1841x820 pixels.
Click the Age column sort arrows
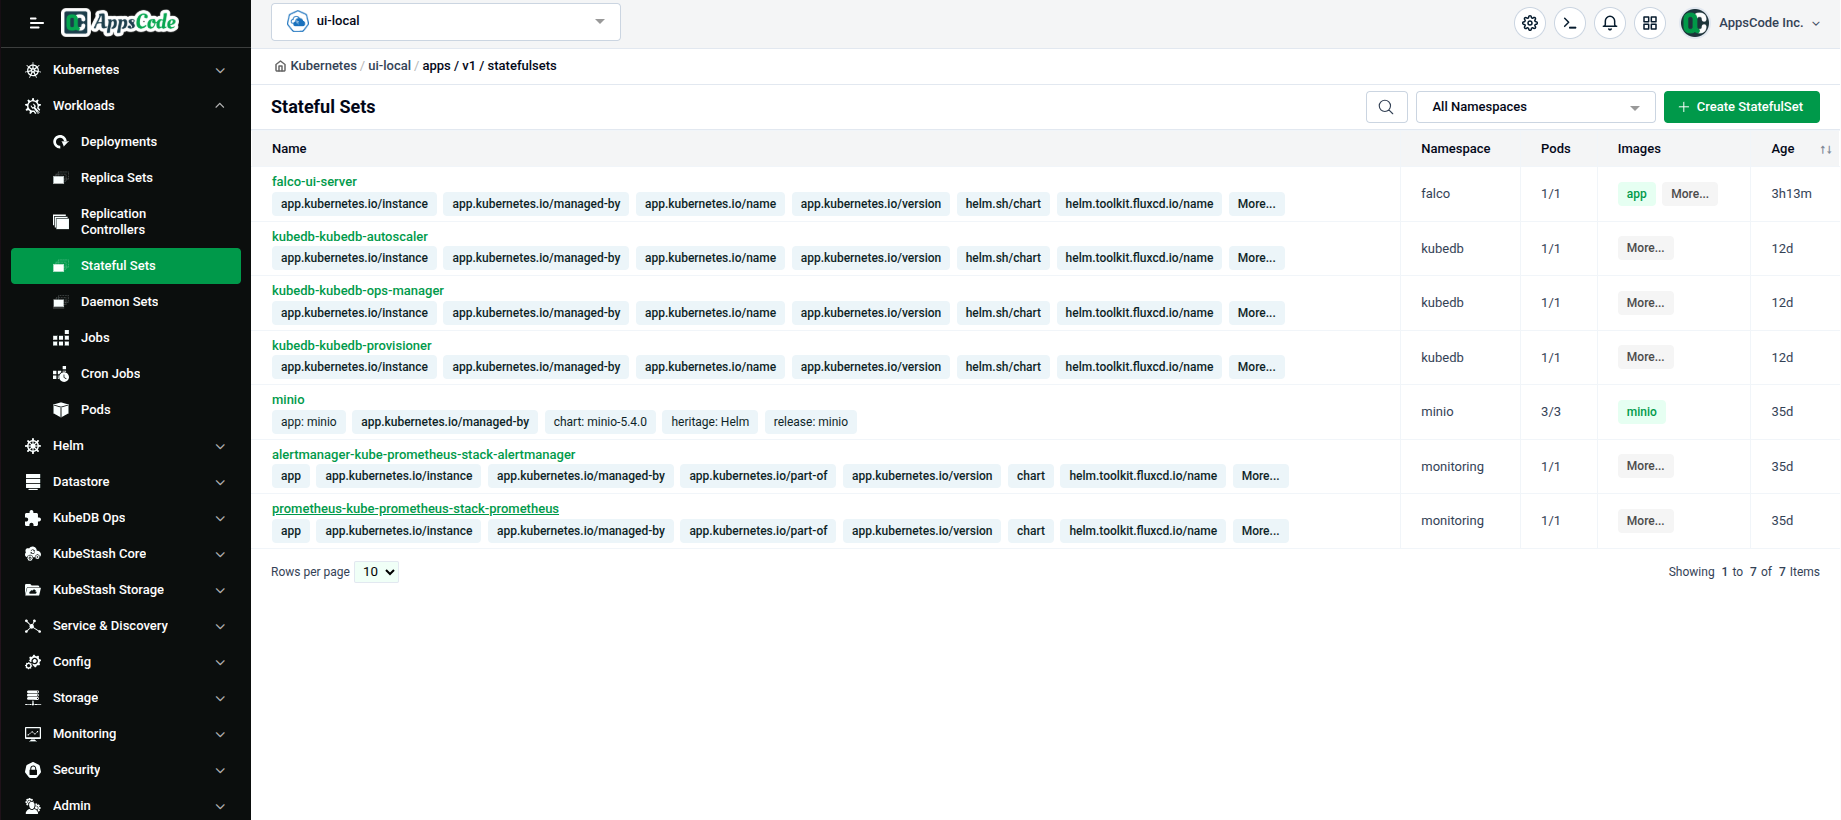1825,149
